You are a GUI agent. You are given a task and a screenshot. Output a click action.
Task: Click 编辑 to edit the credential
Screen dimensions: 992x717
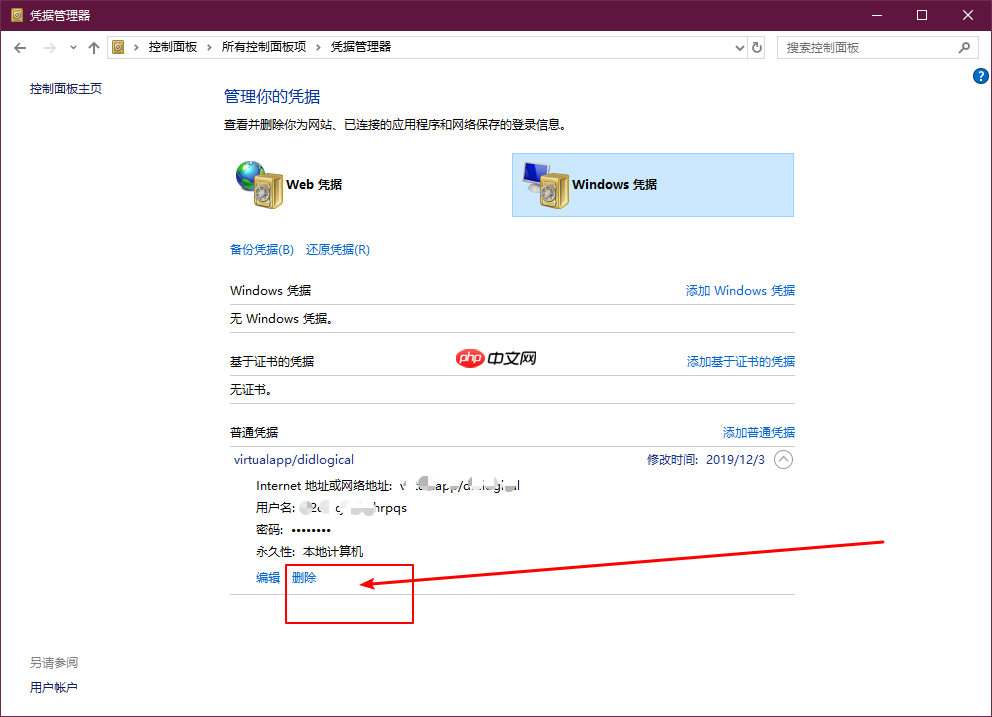click(266, 577)
